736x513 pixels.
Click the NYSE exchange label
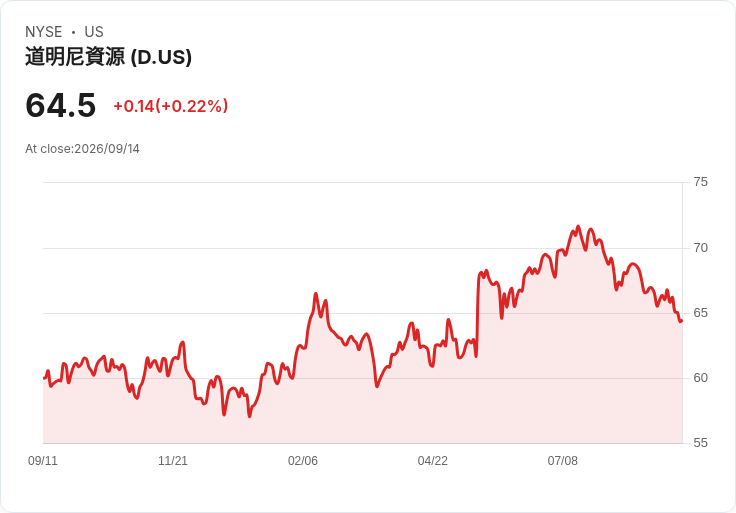(44, 32)
